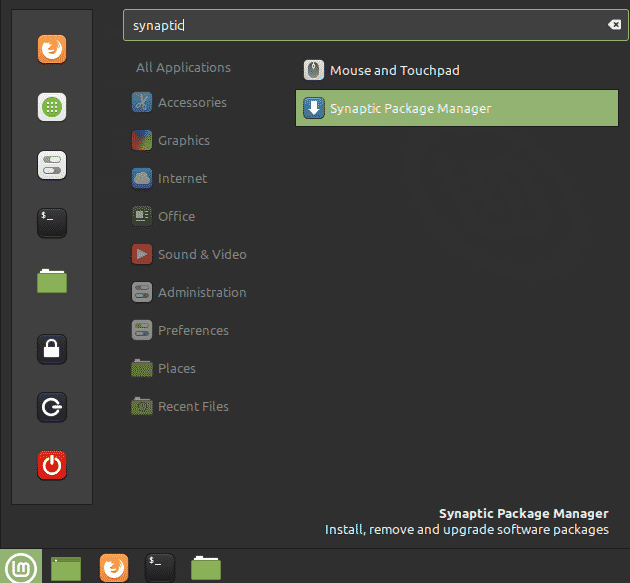Click the Graphics category icon
Image resolution: width=630 pixels, height=583 pixels.
(142, 140)
